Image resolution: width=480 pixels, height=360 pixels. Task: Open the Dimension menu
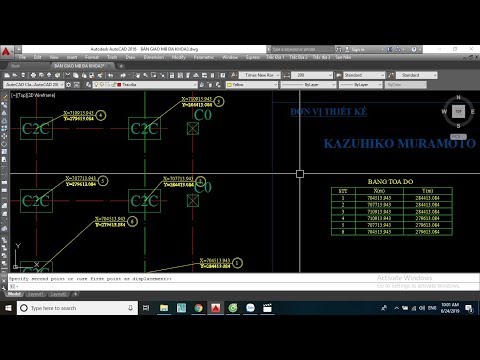click(154, 57)
